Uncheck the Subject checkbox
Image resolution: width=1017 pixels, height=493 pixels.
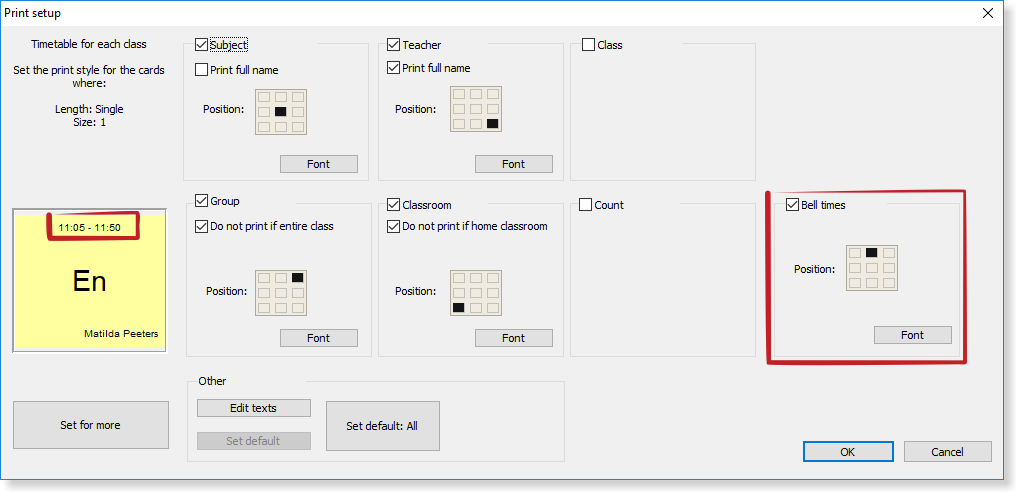(x=202, y=45)
